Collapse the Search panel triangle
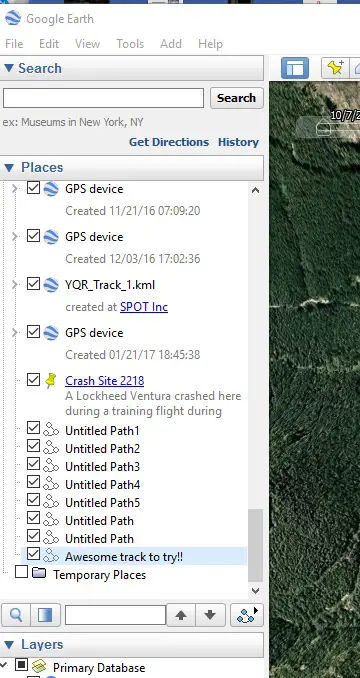The image size is (360, 678). tap(9, 68)
